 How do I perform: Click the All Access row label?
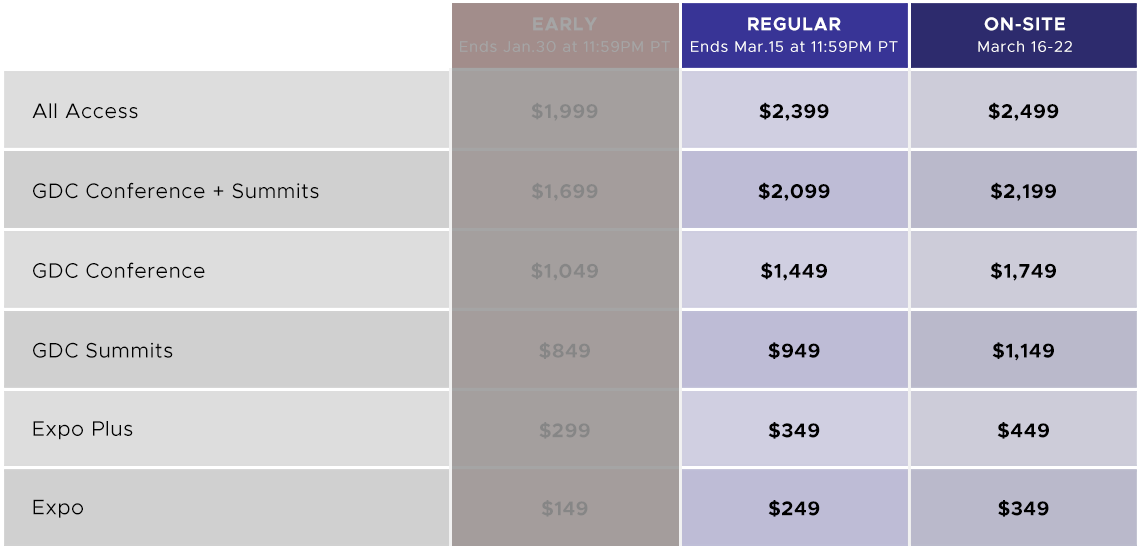point(85,111)
